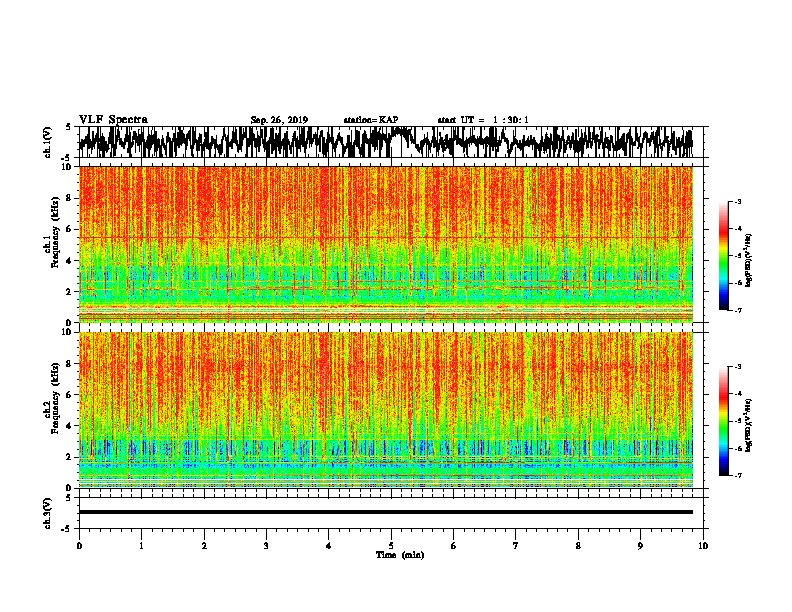The width and height of the screenshot is (792, 612).
Task: Select the "Time (min)" axis label
Action: click(400, 555)
